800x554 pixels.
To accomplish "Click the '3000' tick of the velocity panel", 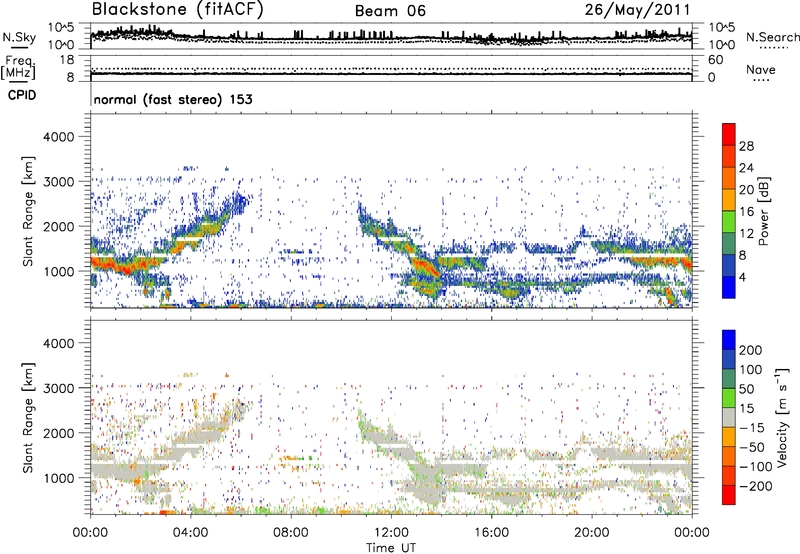I will (x=58, y=388).
